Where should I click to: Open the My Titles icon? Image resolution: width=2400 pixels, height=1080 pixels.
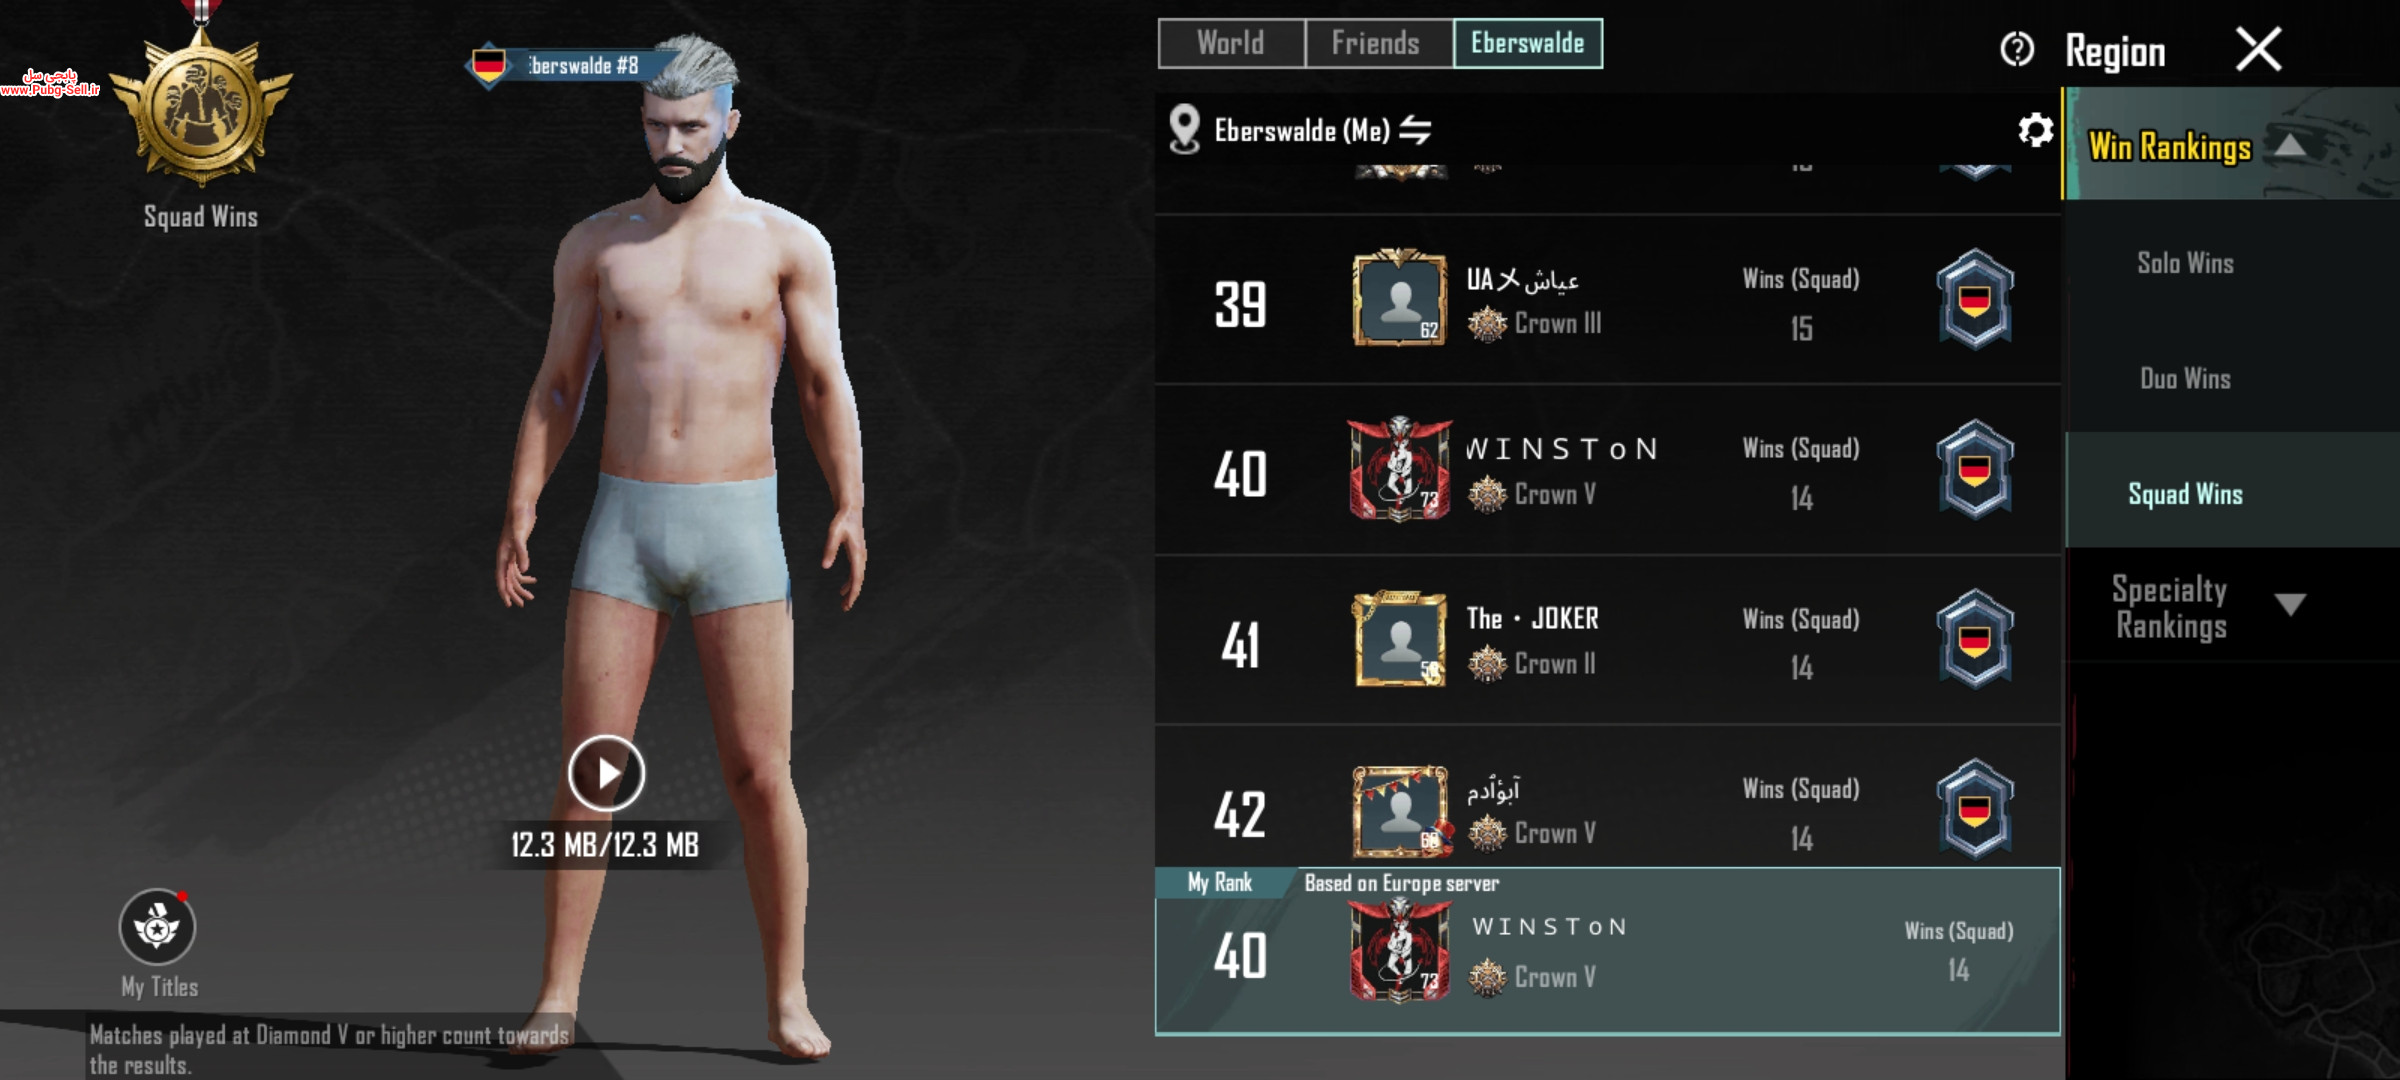pos(157,927)
